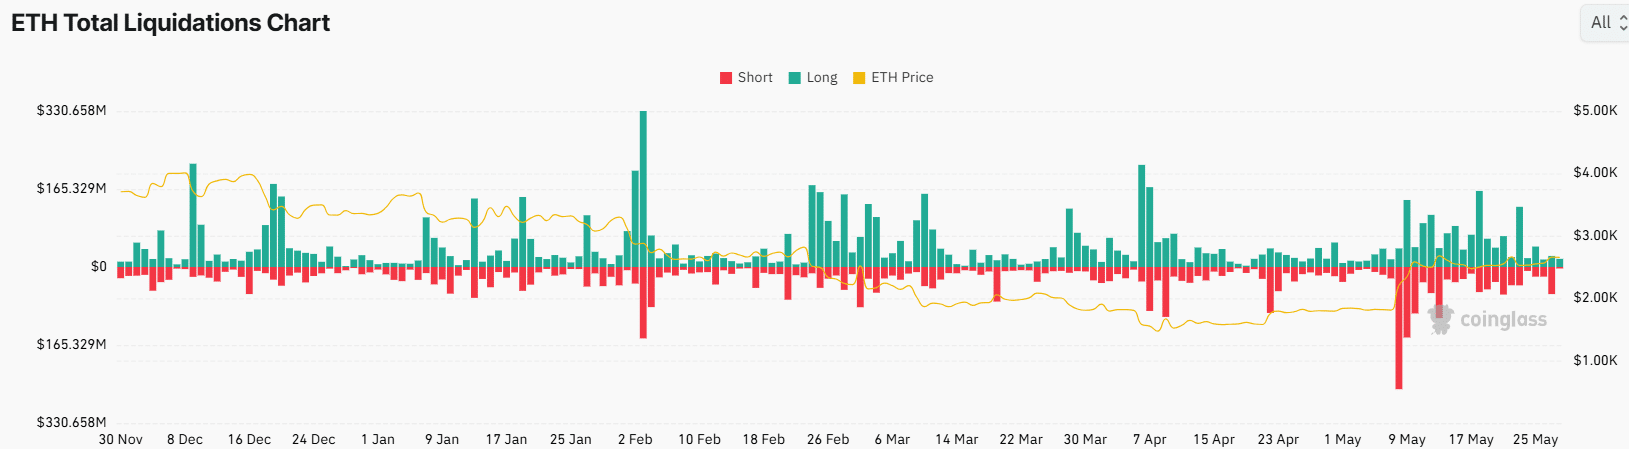Click the coinglass watermark text
Image resolution: width=1629 pixels, height=449 pixels.
(x=1503, y=320)
